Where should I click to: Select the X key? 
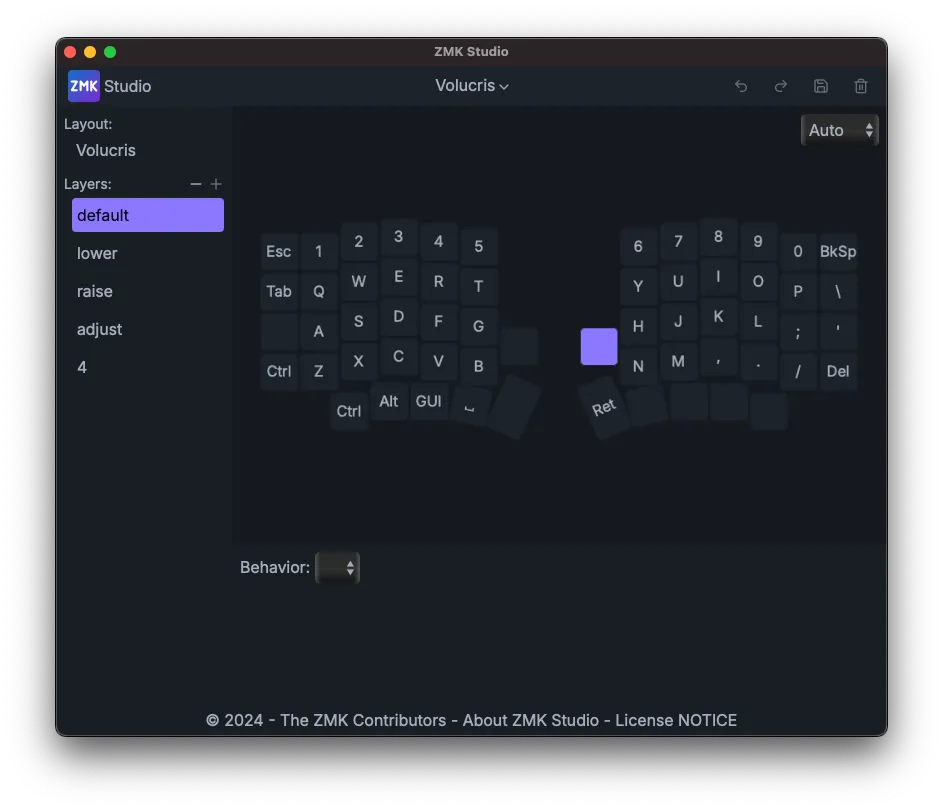pyautogui.click(x=358, y=361)
